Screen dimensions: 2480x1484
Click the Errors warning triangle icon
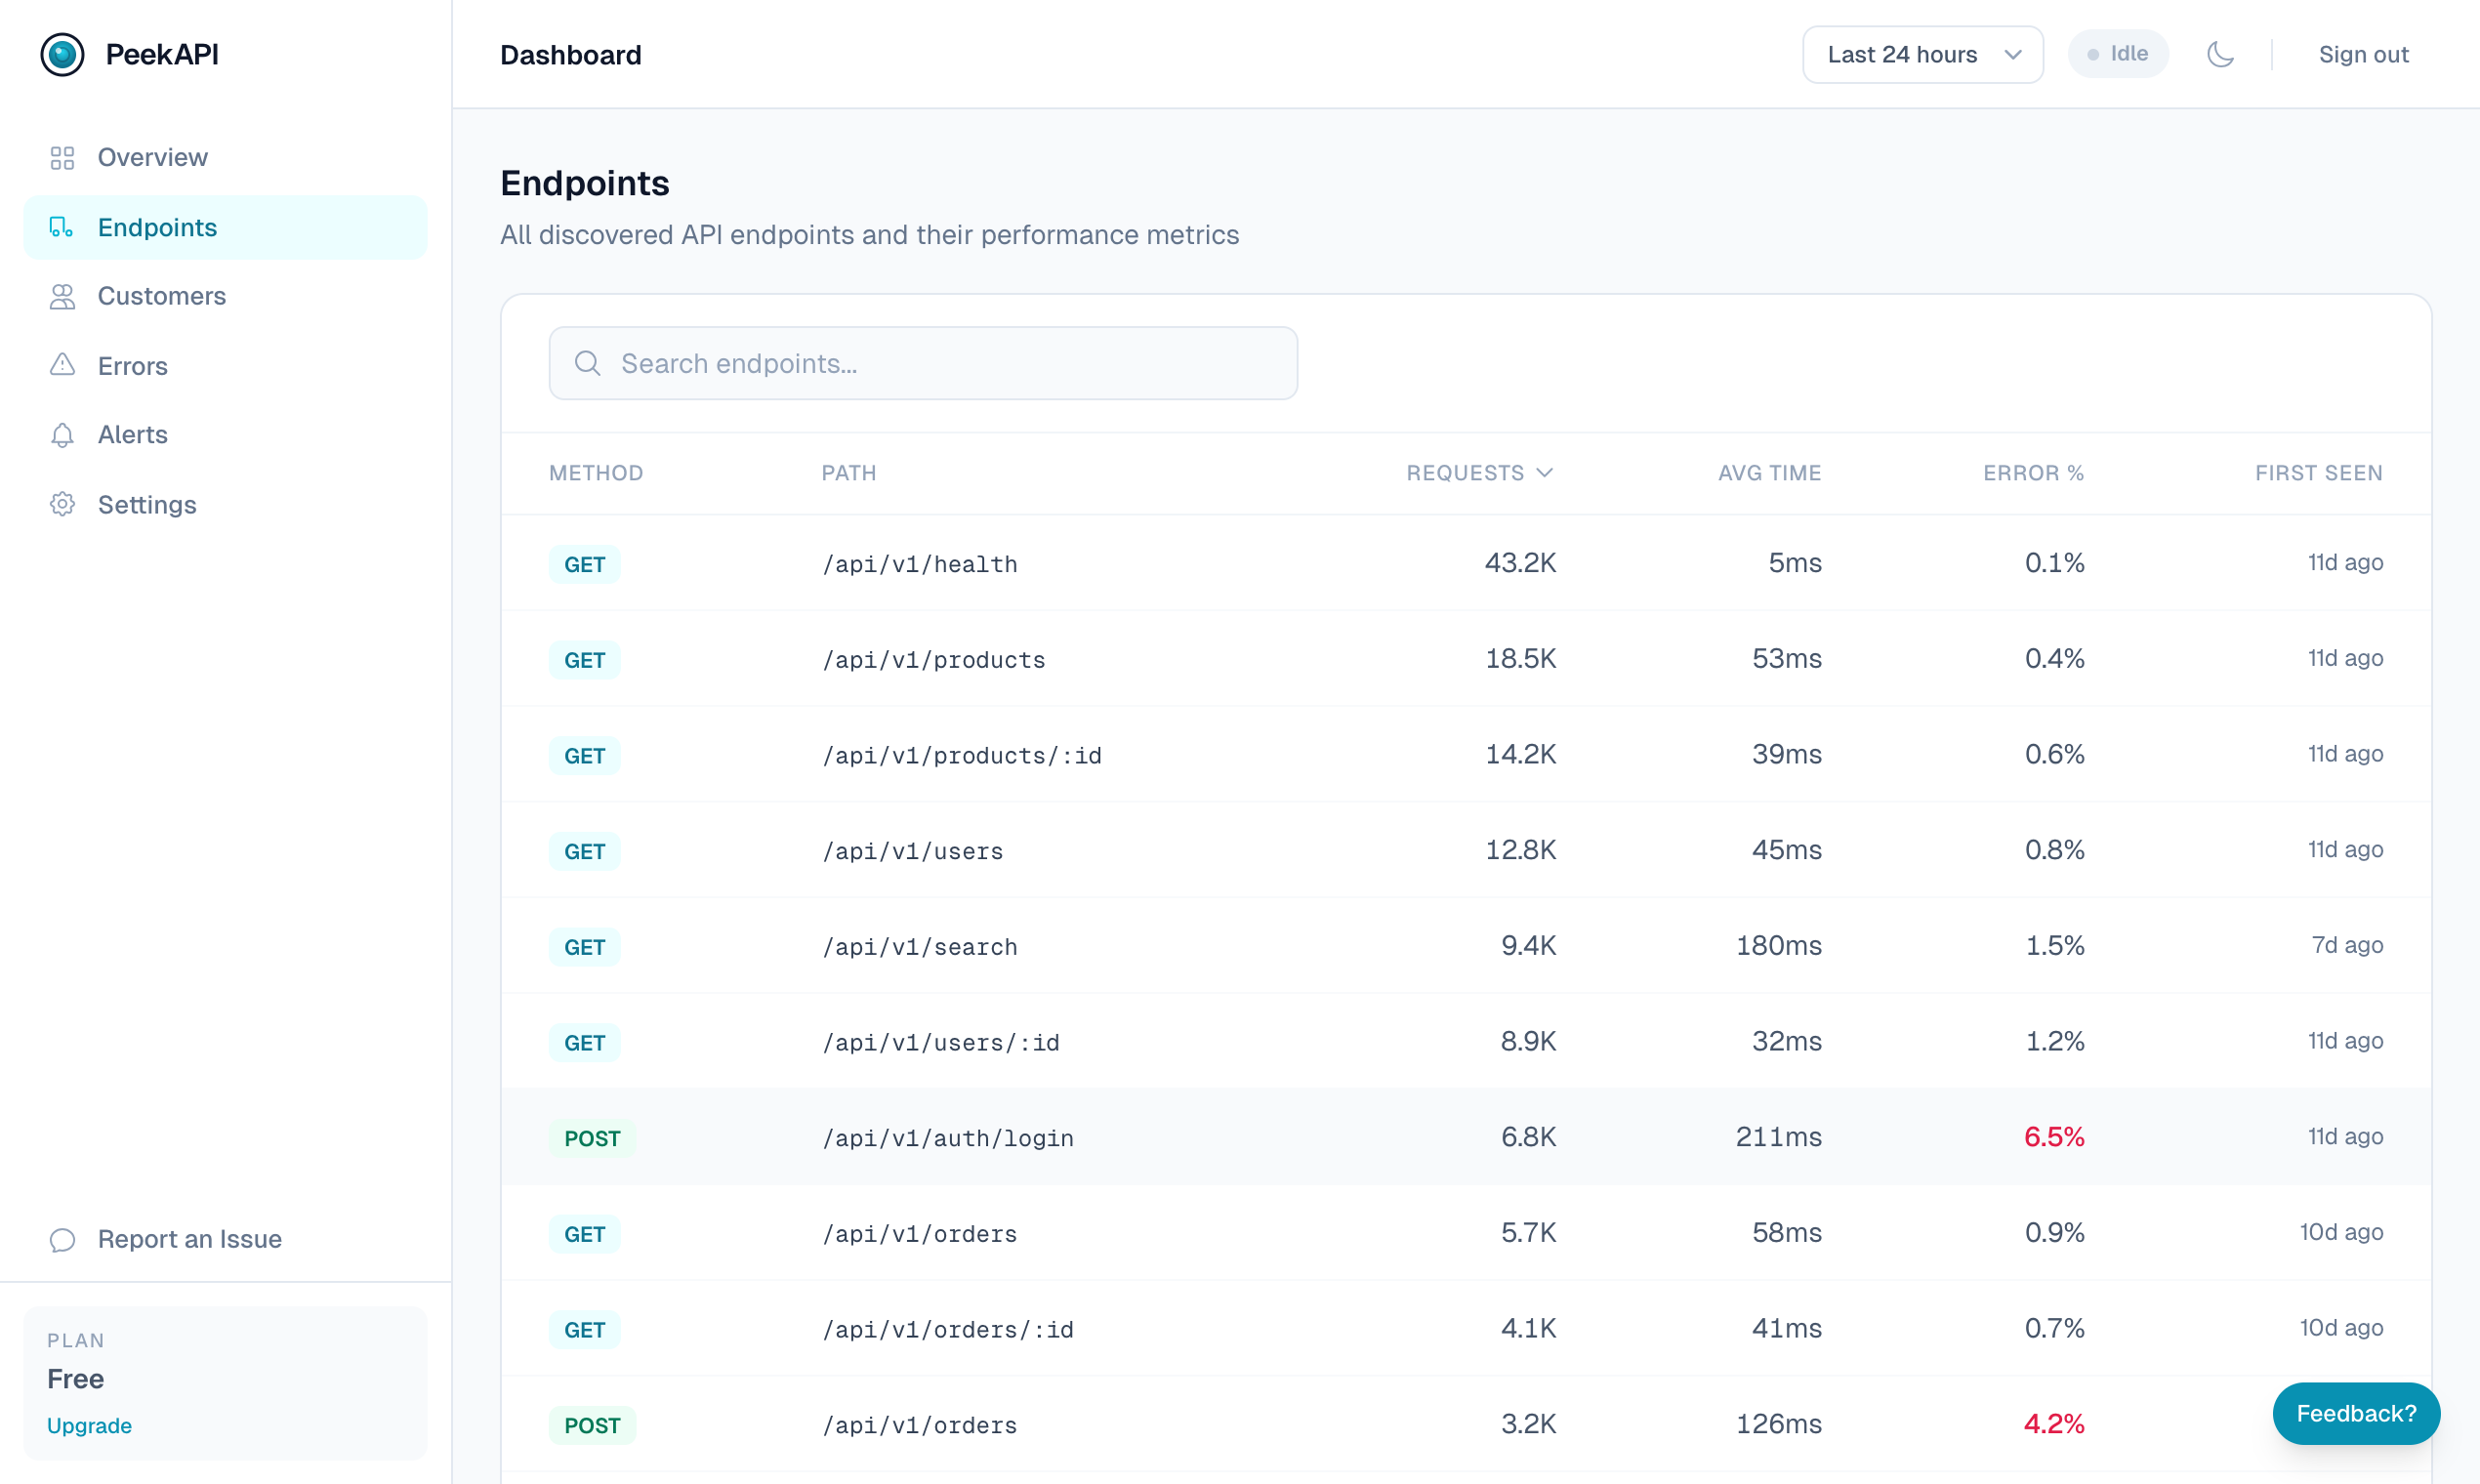(62, 366)
